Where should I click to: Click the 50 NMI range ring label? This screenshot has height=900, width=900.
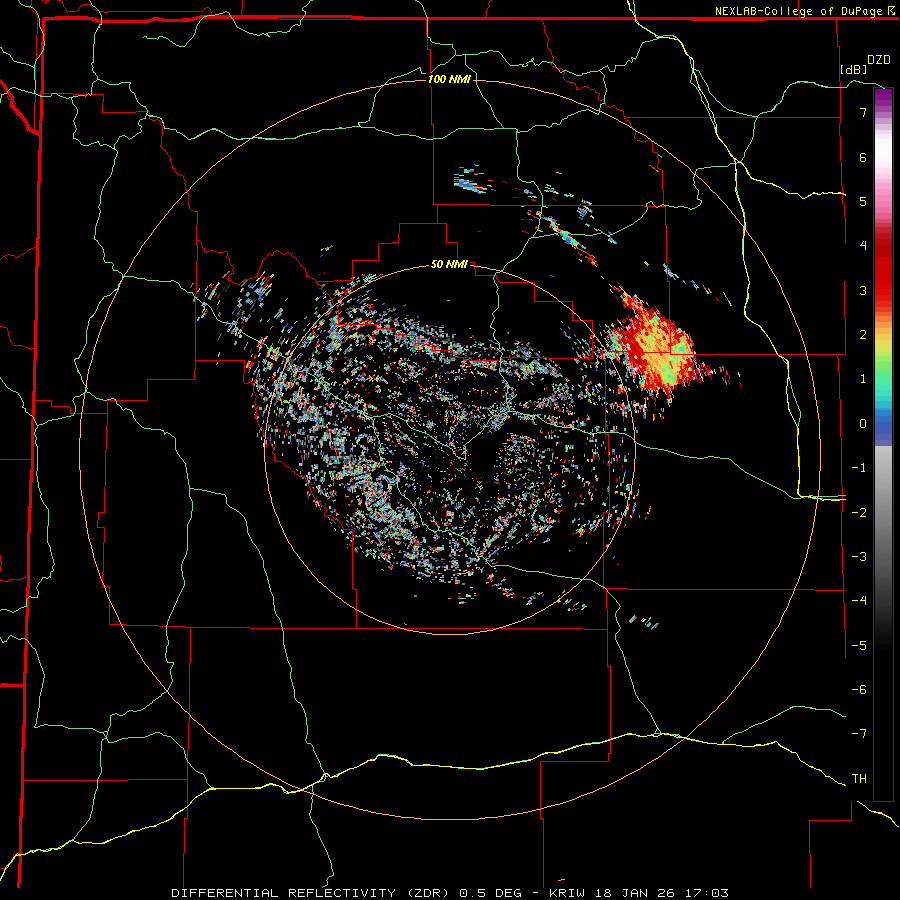449,265
